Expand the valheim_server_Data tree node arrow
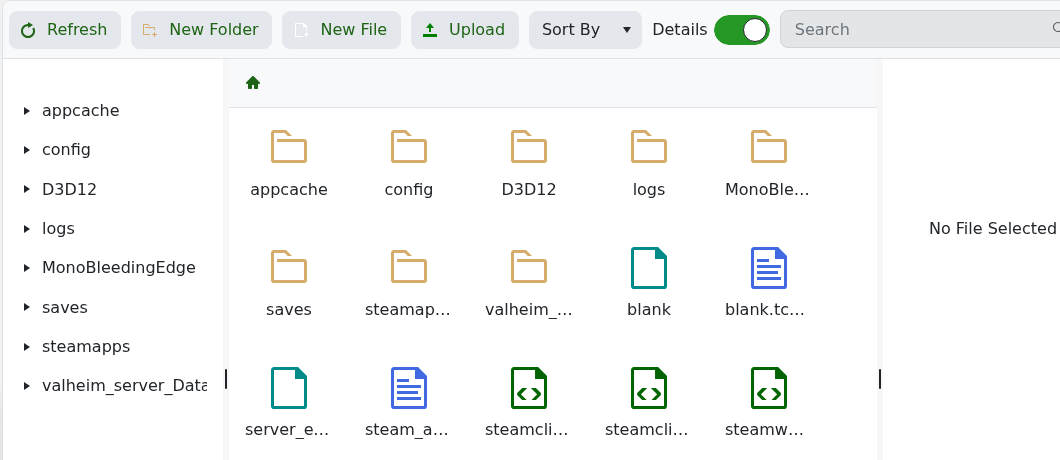The width and height of the screenshot is (1060, 460). pos(26,386)
